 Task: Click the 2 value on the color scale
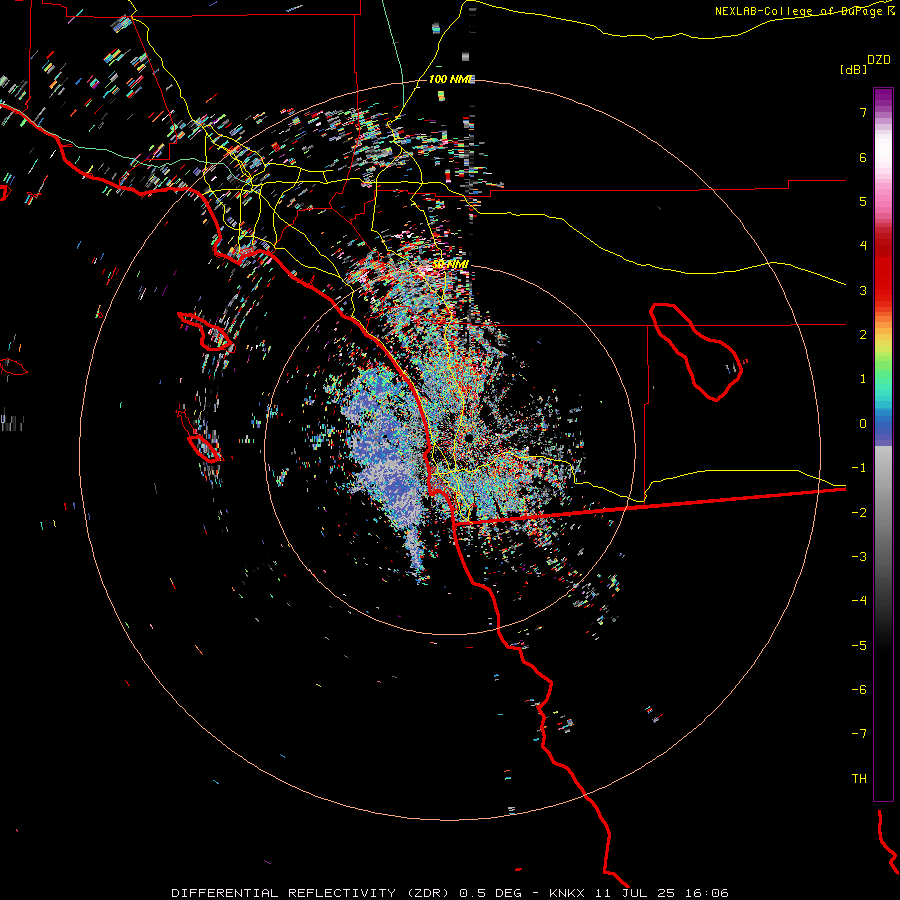pos(863,335)
